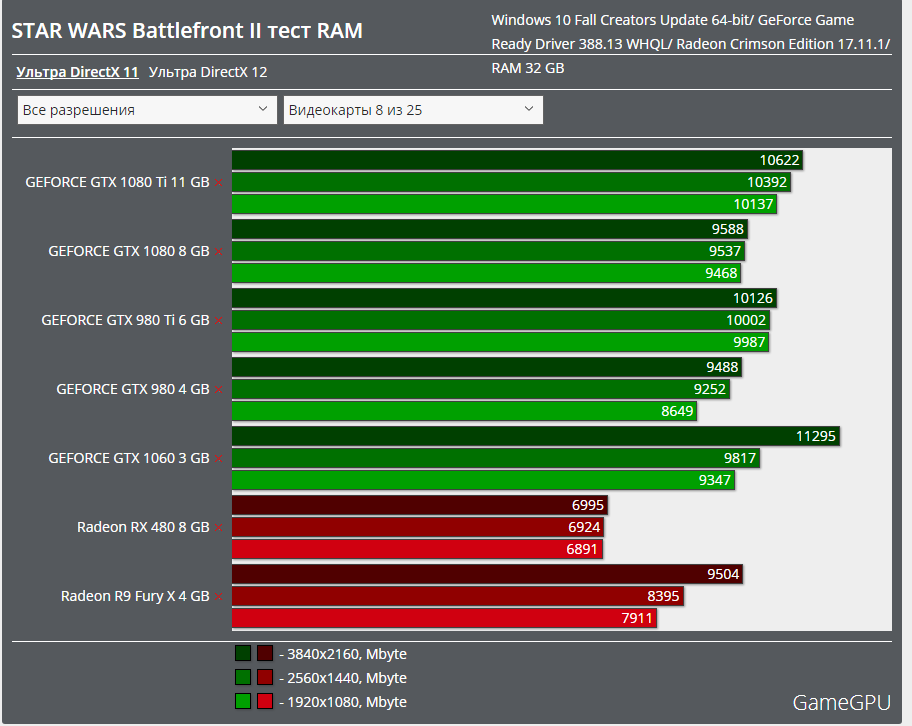Click the GEFORCE GTX 1080 8 GB label
This screenshot has height=726, width=912.
pyautogui.click(x=129, y=251)
